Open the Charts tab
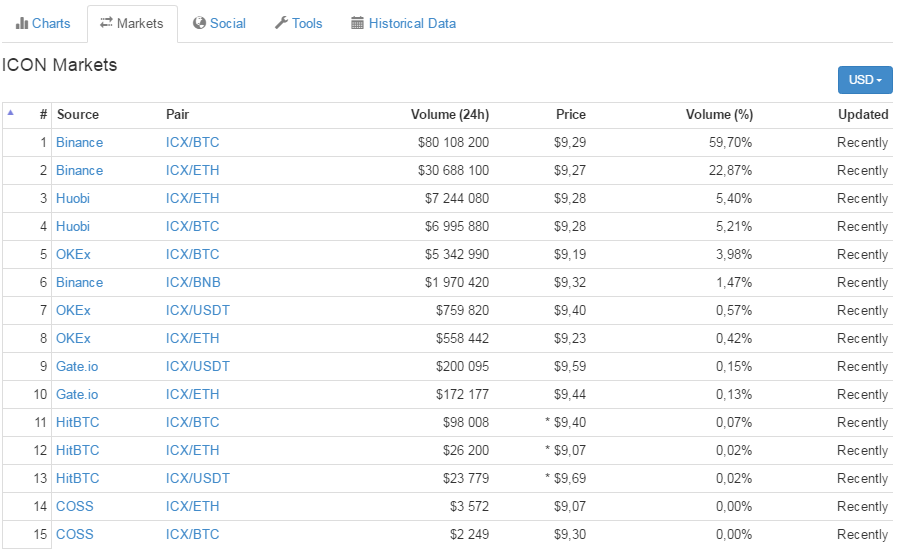This screenshot has width=906, height=558. point(43,23)
